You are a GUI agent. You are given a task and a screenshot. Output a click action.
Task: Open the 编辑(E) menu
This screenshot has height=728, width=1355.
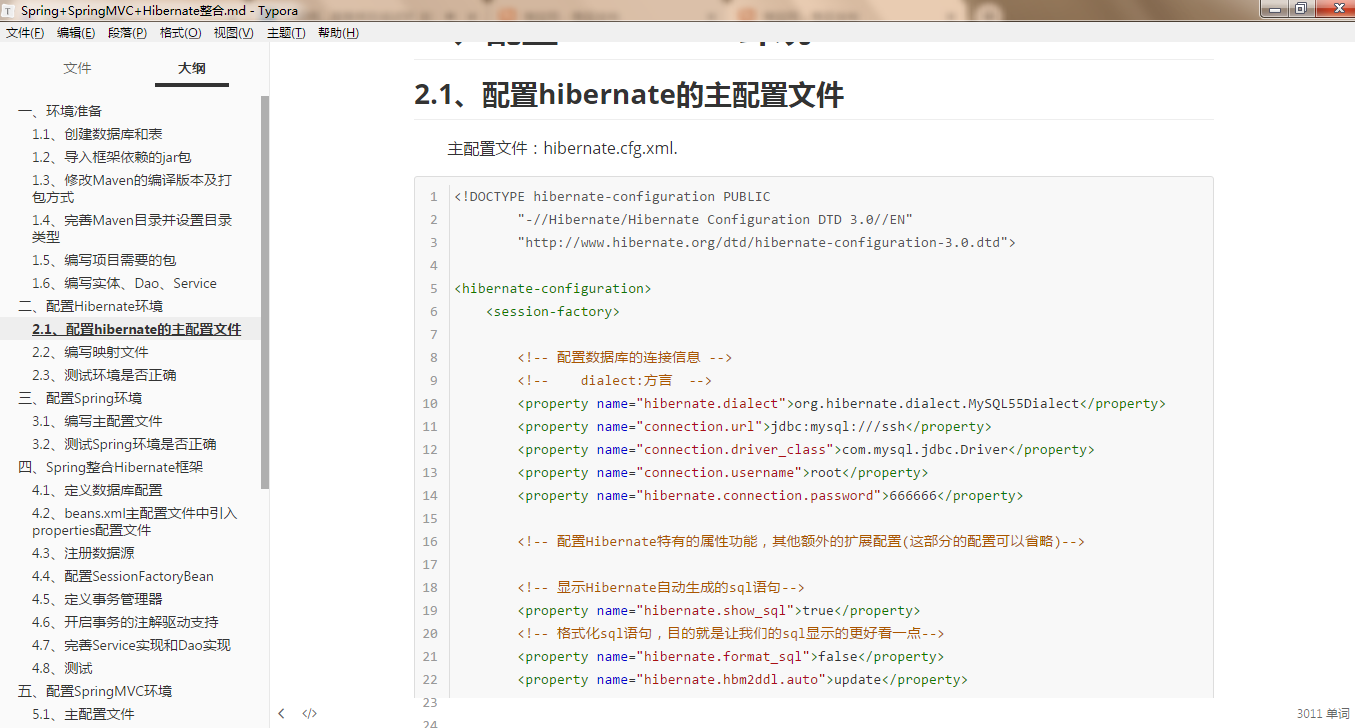pos(76,33)
